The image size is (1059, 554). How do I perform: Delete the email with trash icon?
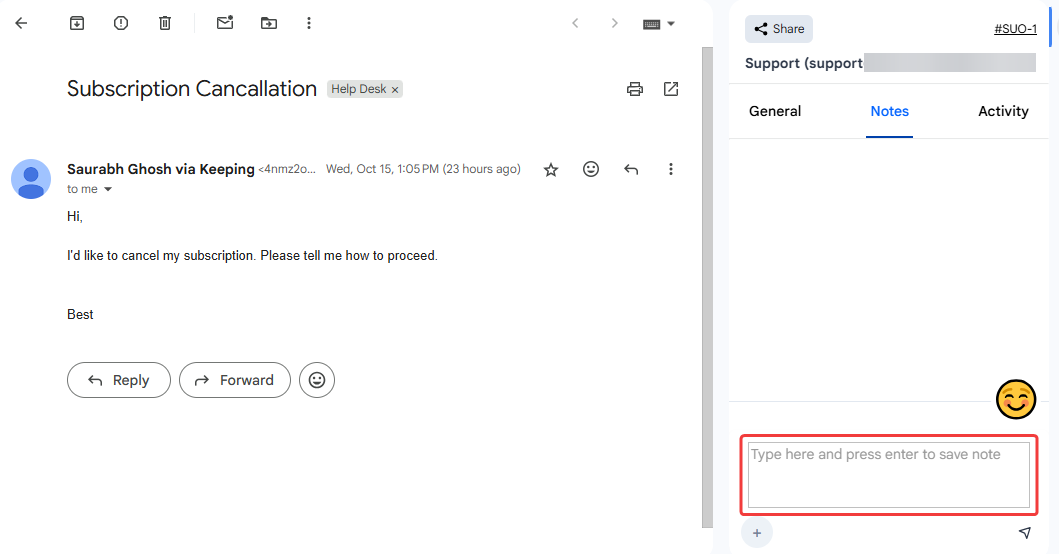165,23
